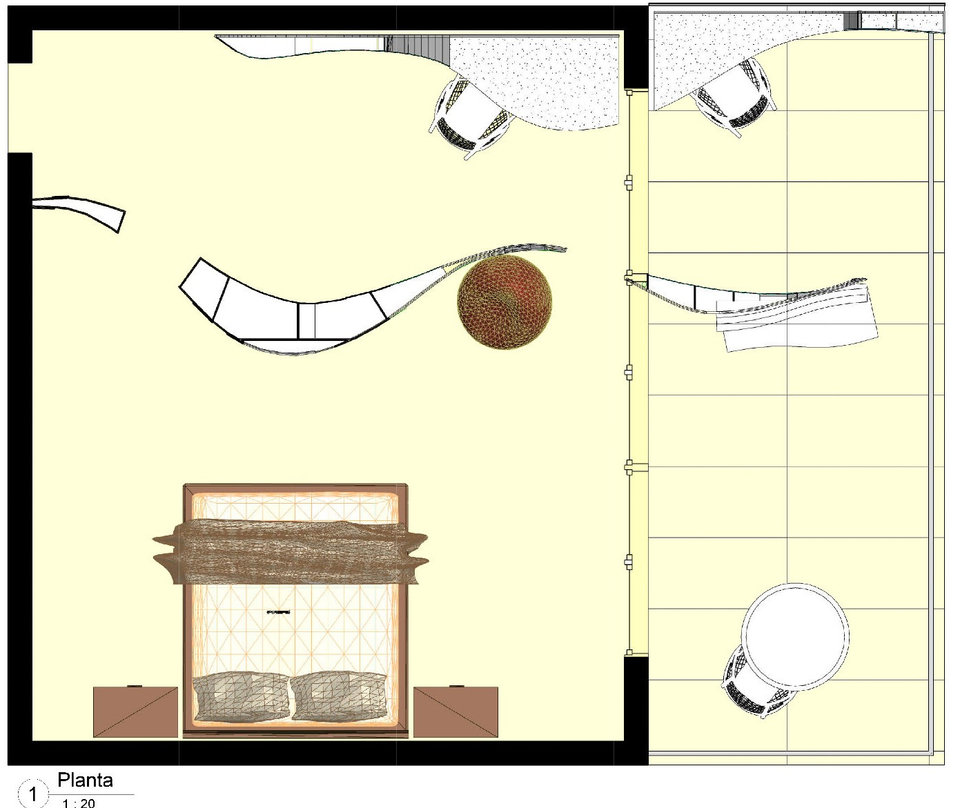Select the chair at the bedroom speckled countertop
Screen dimensions: 960x808
pos(470,118)
